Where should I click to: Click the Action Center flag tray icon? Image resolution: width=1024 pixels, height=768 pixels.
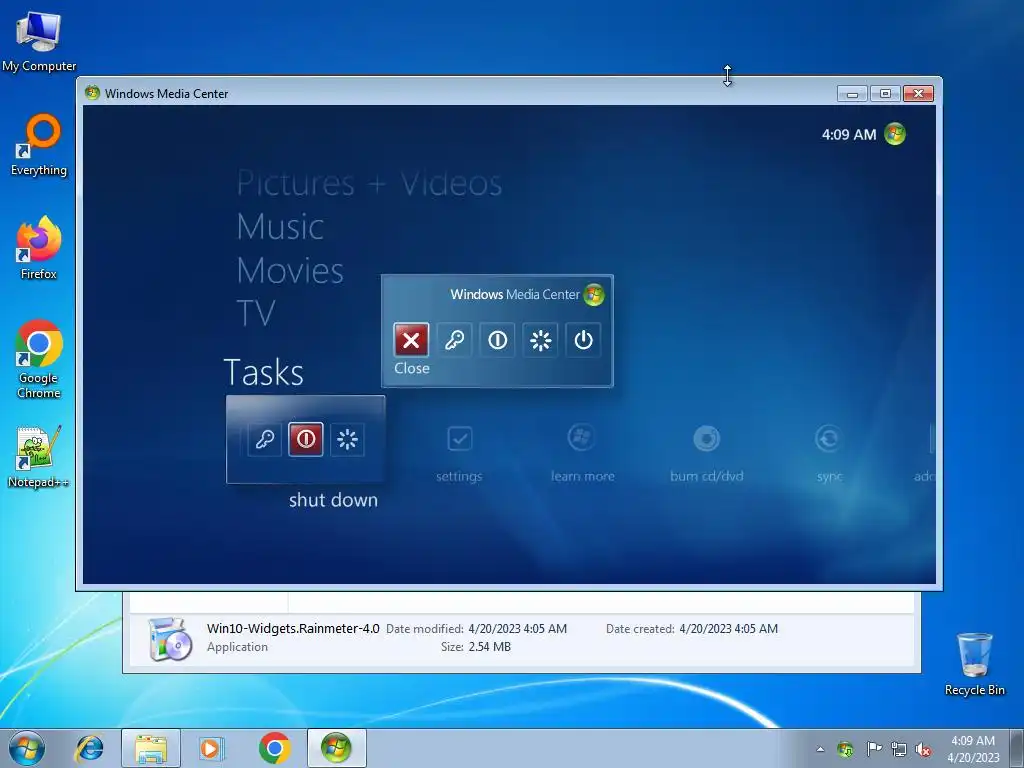pos(873,749)
